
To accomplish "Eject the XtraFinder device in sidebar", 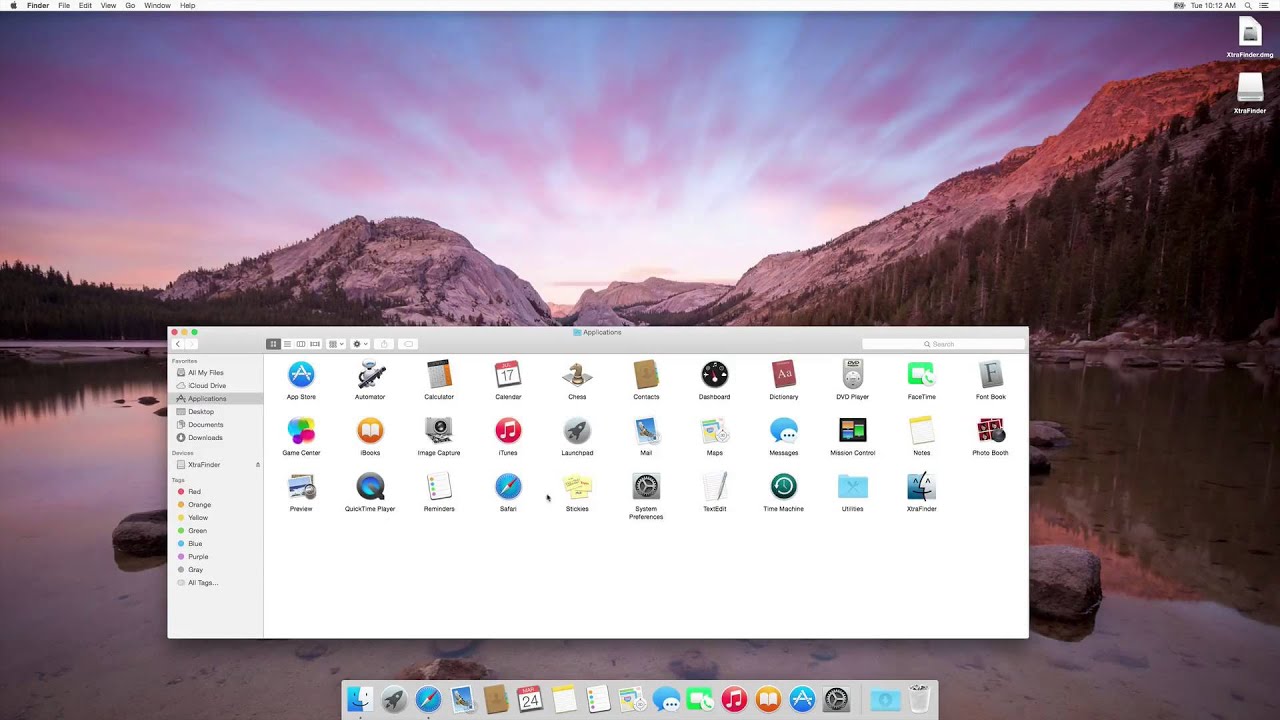I will click(257, 465).
